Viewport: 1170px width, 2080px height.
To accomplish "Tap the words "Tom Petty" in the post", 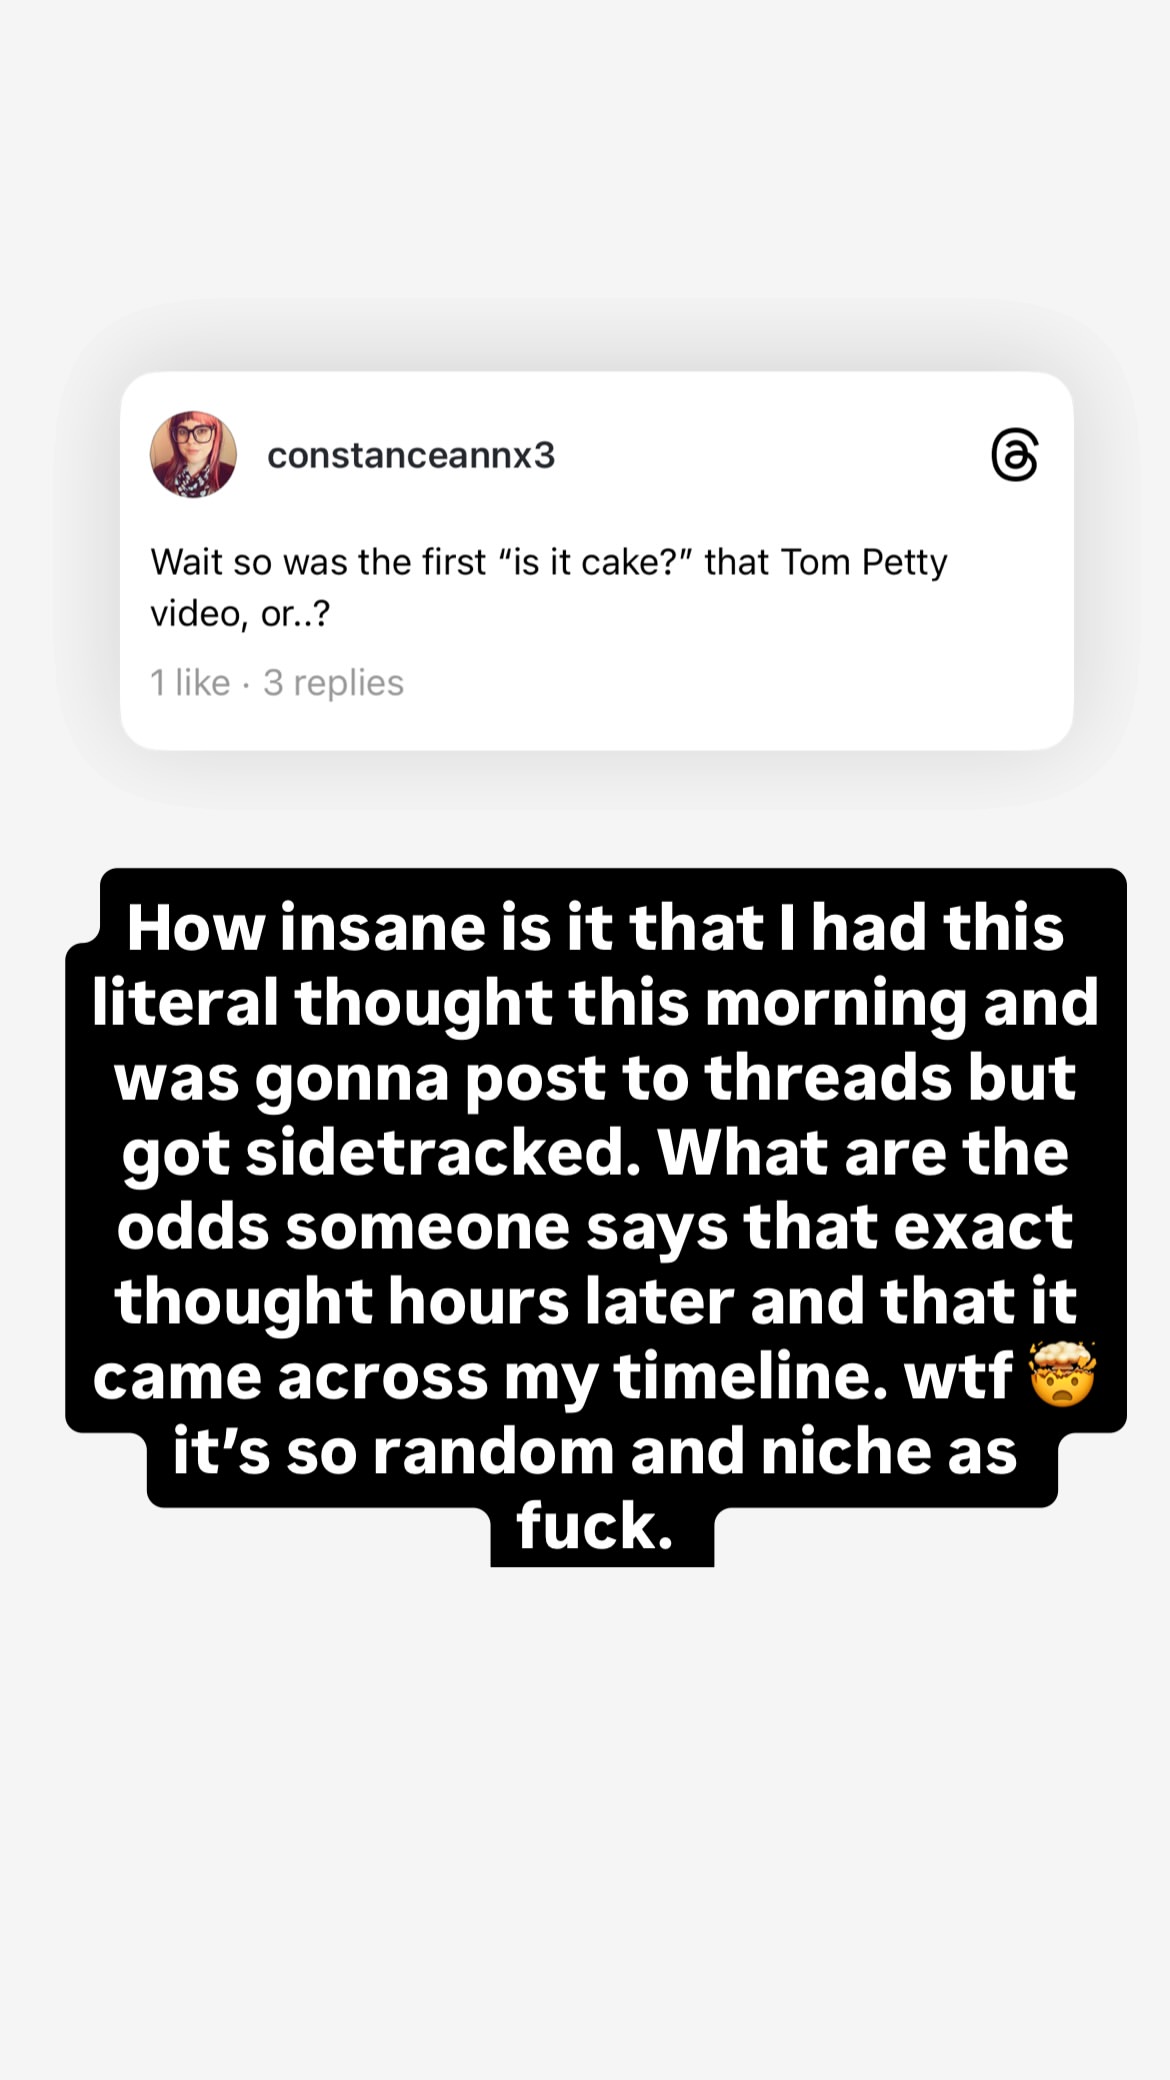I will pos(863,562).
